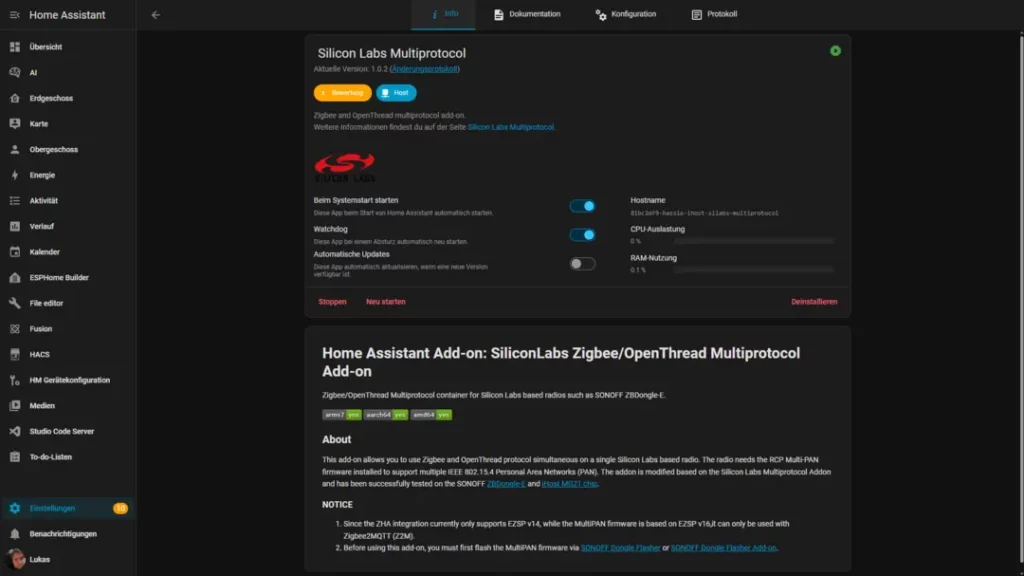1024x576 pixels.
Task: Open To-do-Listen clipboard icon
Action: tap(14, 456)
